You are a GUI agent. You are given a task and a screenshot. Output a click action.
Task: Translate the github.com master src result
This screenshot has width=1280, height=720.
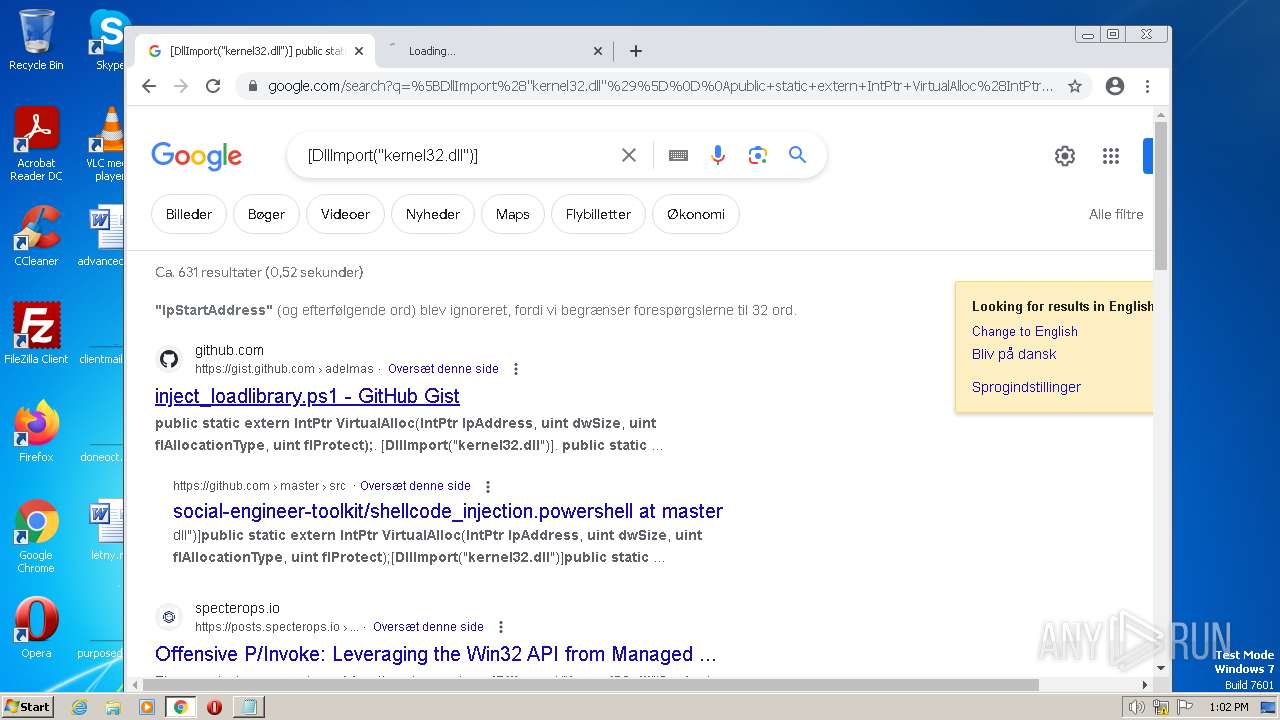[415, 486]
